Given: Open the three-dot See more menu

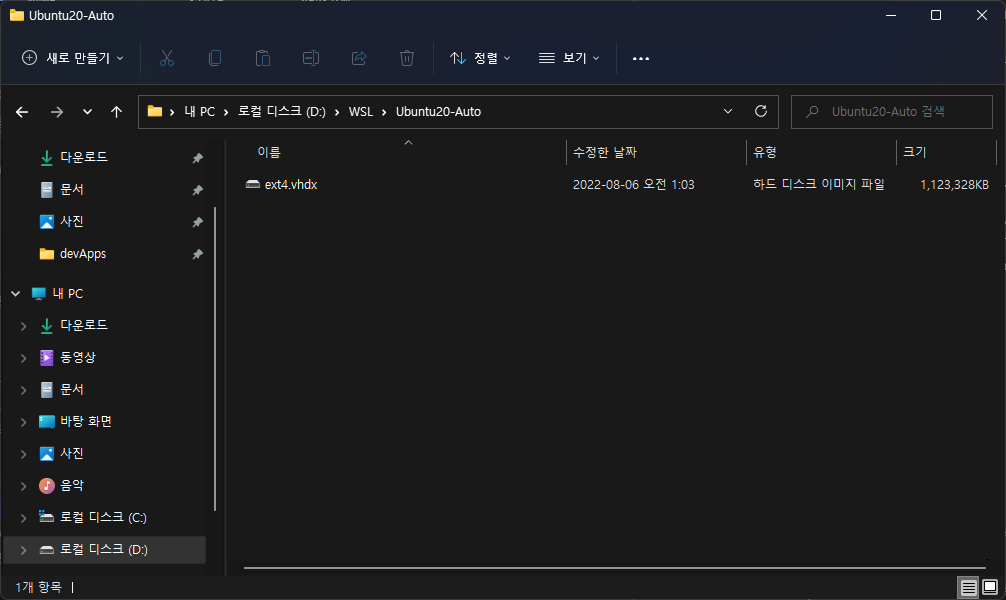Looking at the screenshot, I should [640, 58].
